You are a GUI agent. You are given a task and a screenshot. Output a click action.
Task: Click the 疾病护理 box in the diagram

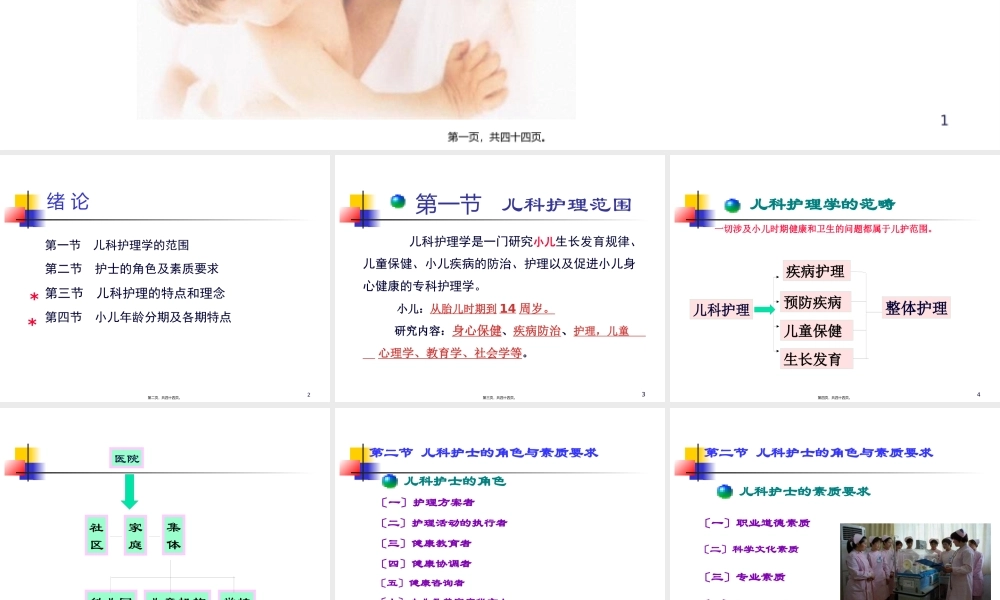(x=815, y=271)
